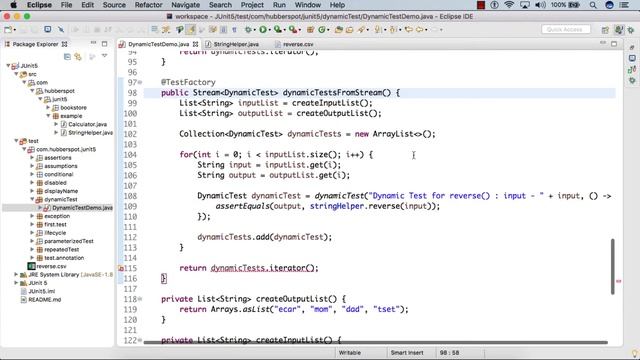
Task: Click the volume icon in menu bar
Action: coord(540,5)
